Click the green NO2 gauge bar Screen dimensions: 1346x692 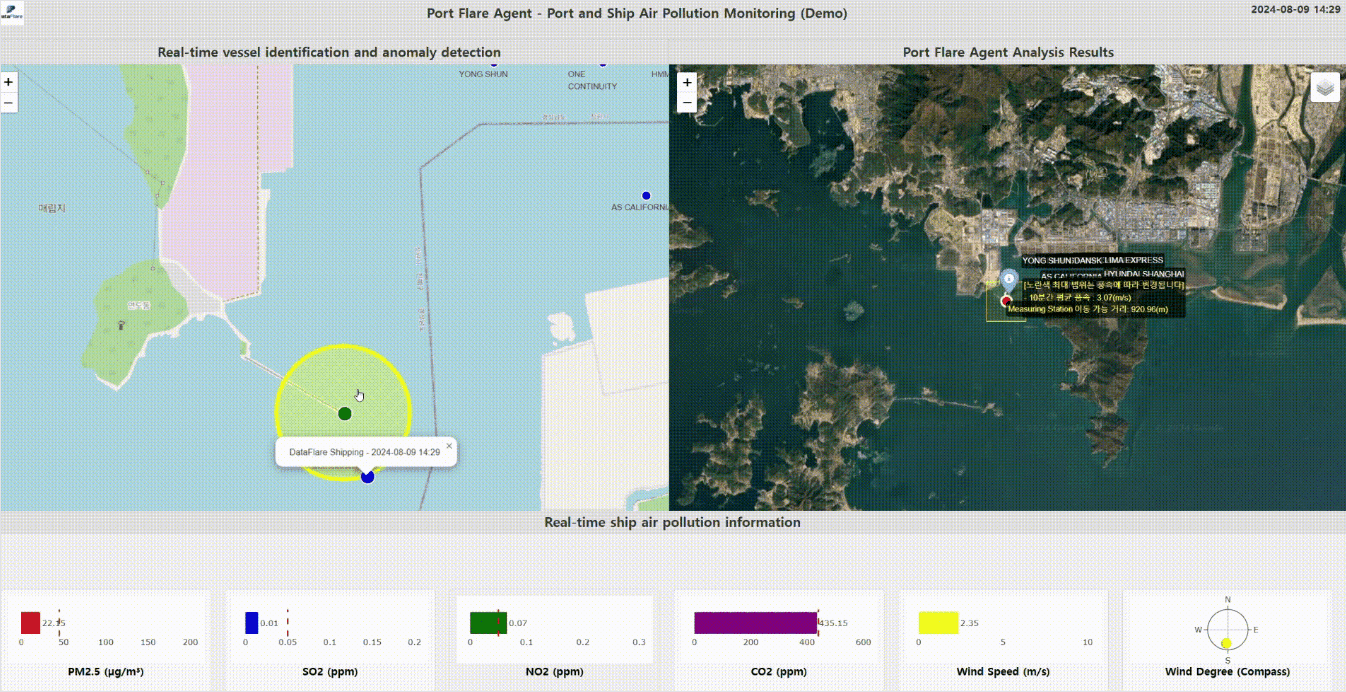tap(488, 622)
